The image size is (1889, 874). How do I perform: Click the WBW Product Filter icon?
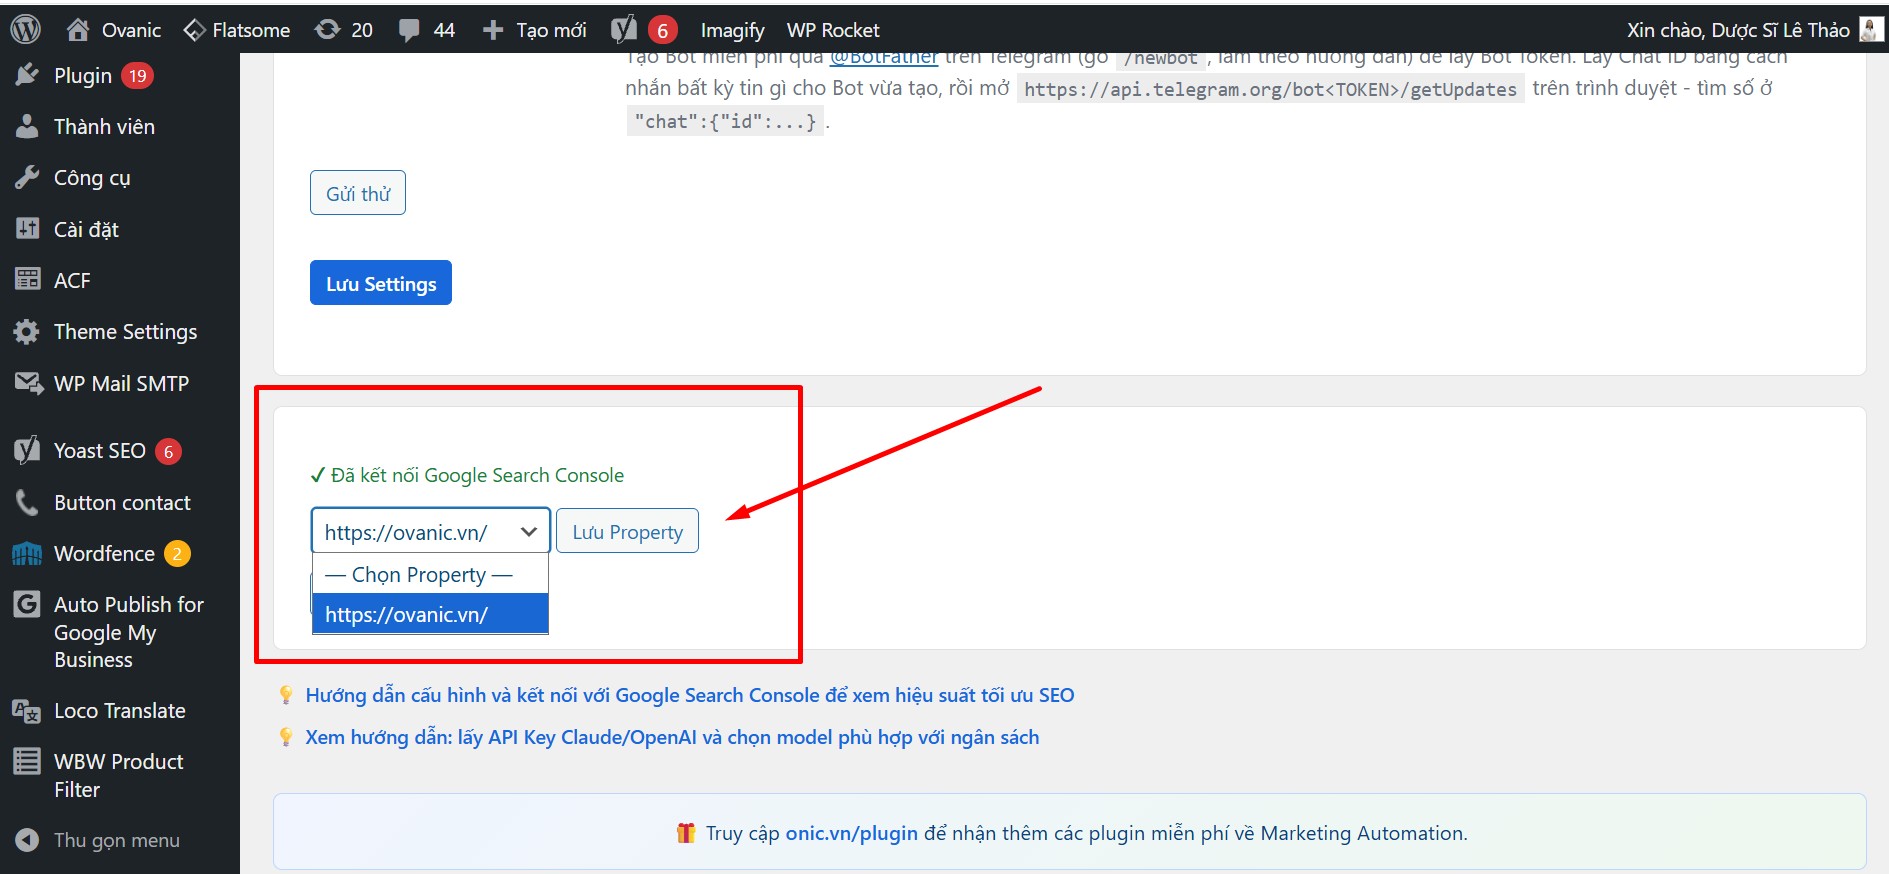(27, 761)
